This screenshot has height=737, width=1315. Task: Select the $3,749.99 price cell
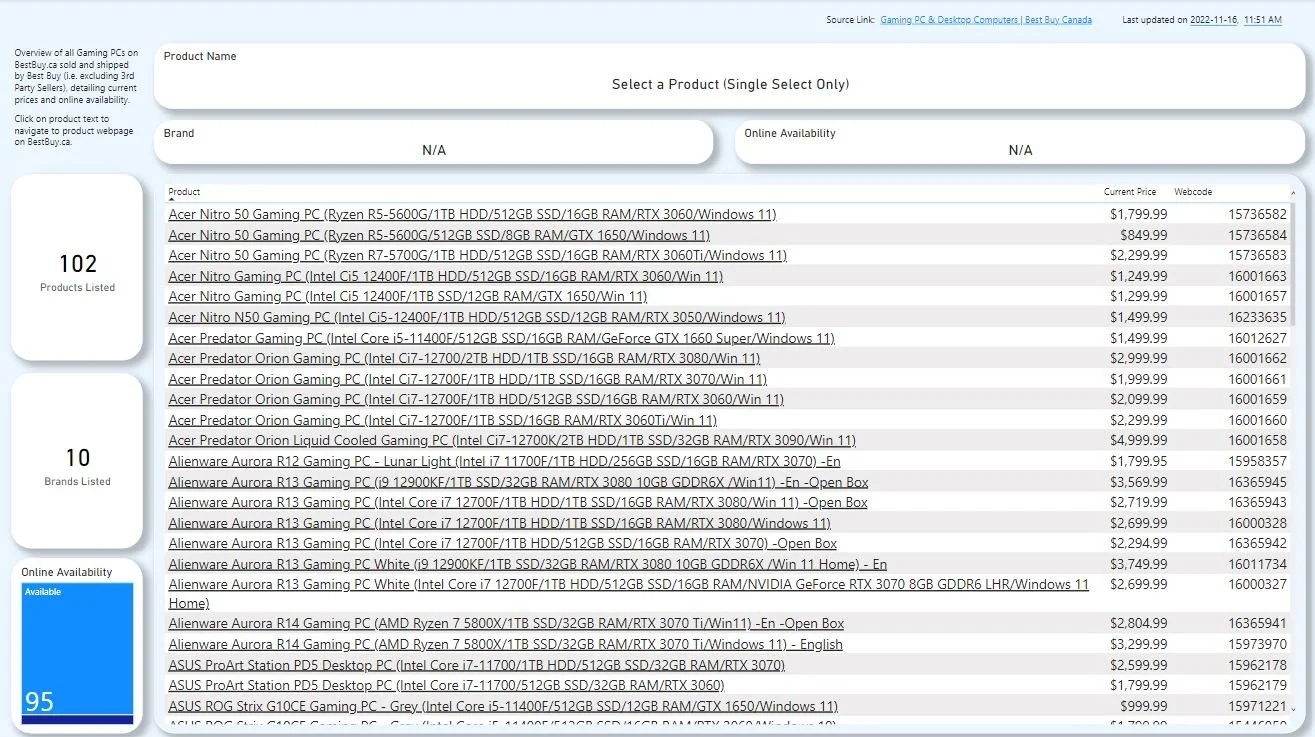pyautogui.click(x=1138, y=564)
